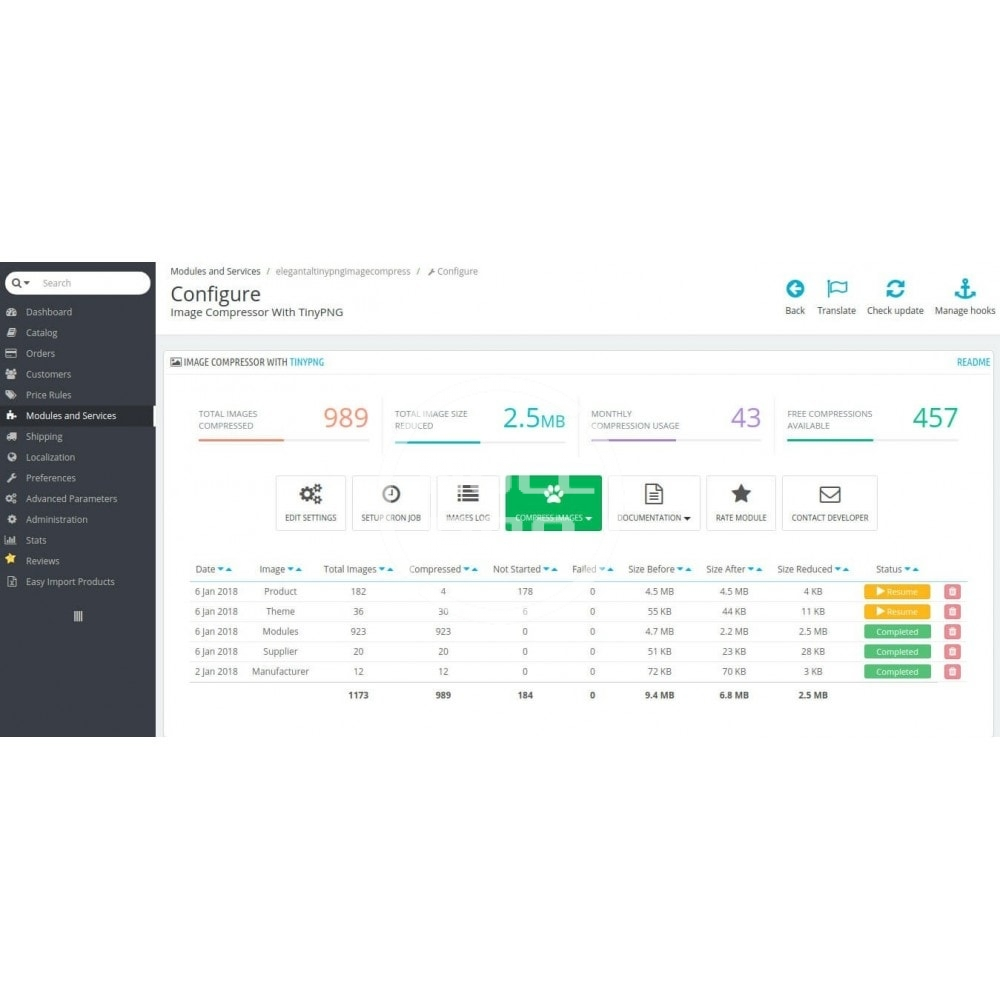This screenshot has width=1000, height=1000.
Task: Open Translate flag icon
Action: point(837,290)
